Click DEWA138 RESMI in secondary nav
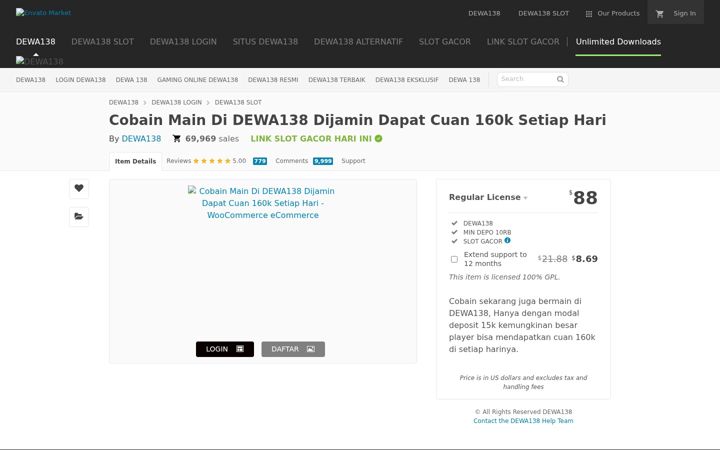 273,79
